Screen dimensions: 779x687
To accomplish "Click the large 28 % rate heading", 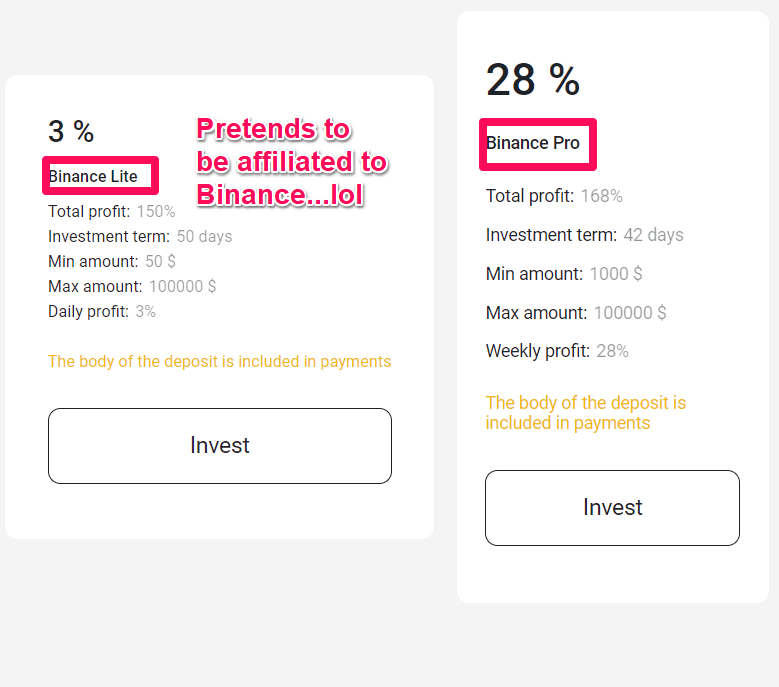I will coord(532,80).
